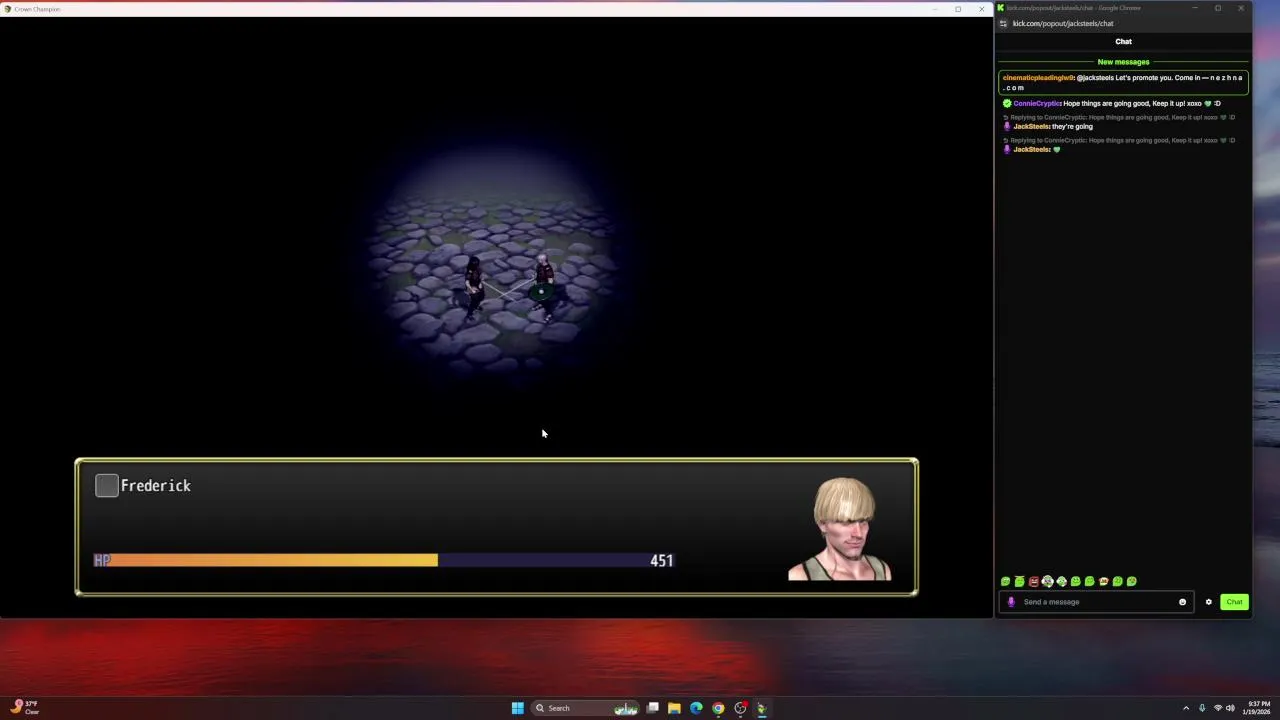The width and height of the screenshot is (1280, 720).
Task: Focus the Send a message field
Action: coord(1095,602)
